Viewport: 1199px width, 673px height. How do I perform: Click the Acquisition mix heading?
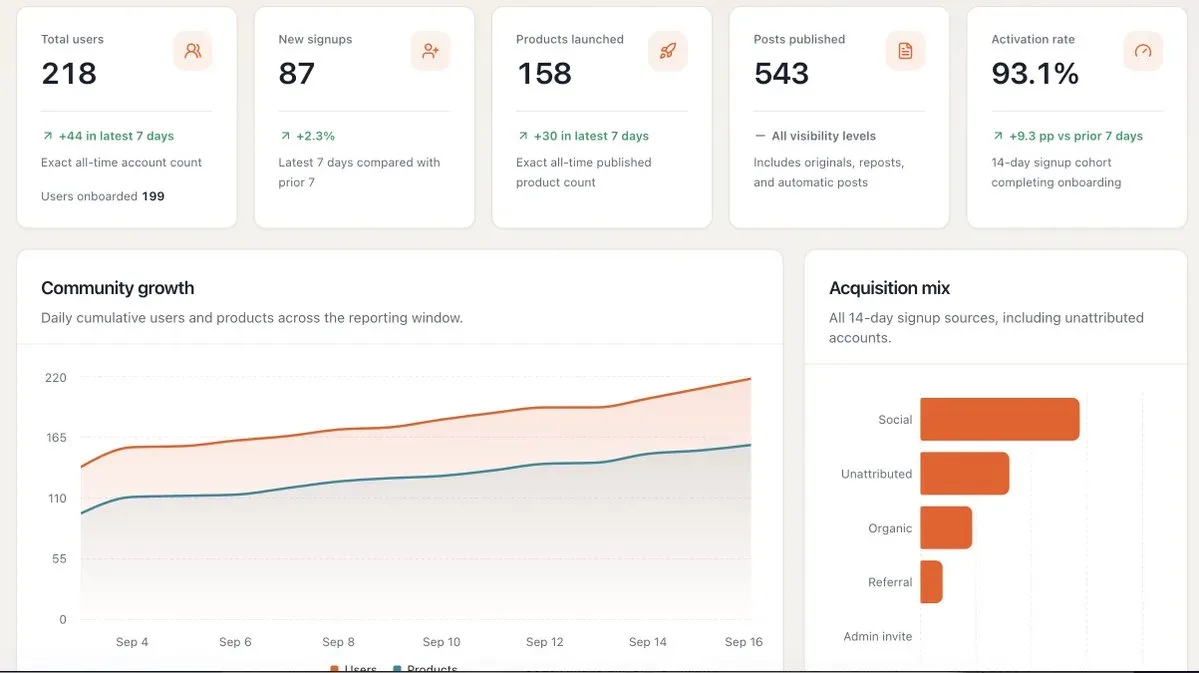click(889, 288)
